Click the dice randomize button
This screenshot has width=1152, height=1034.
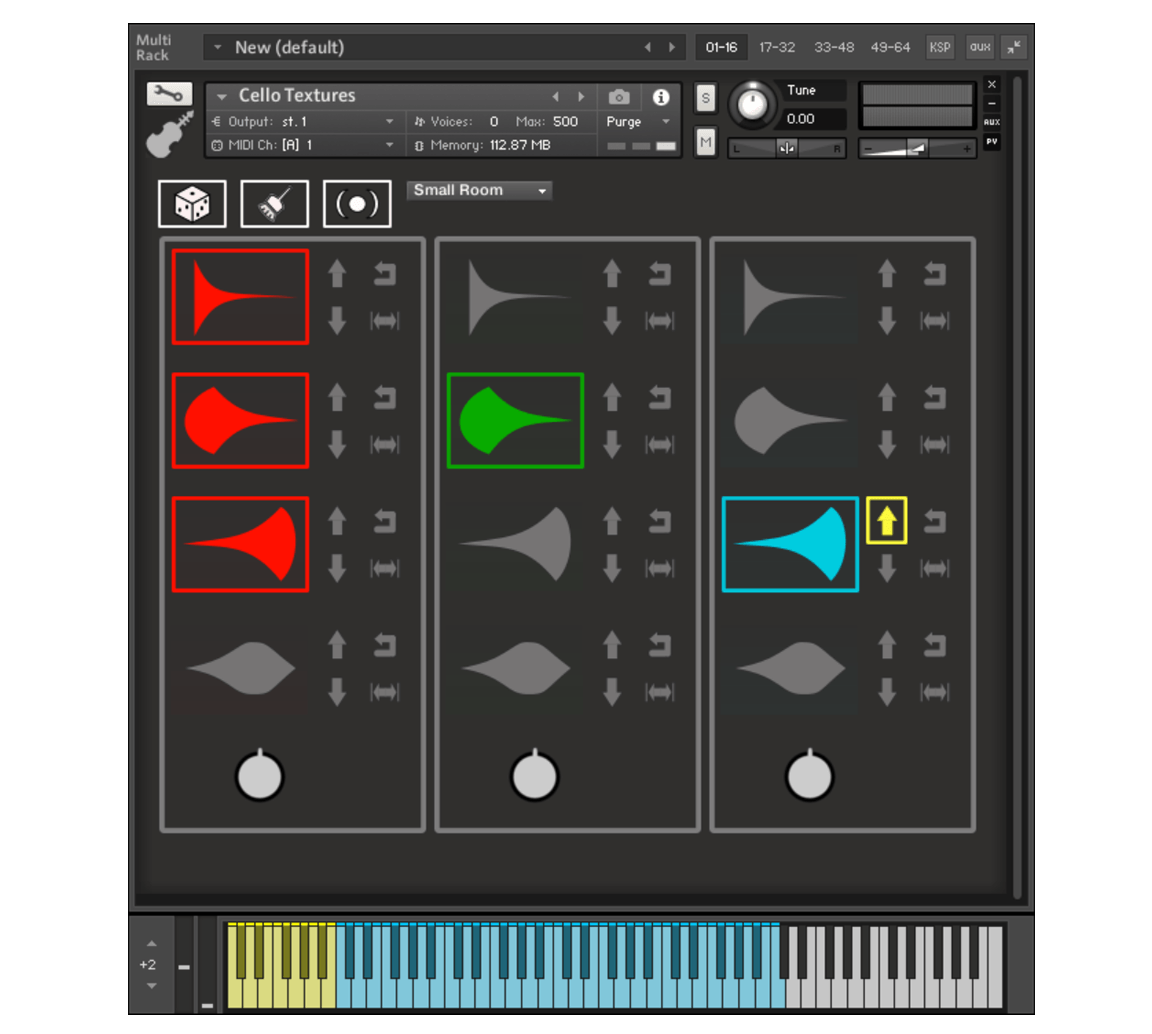tap(192, 204)
